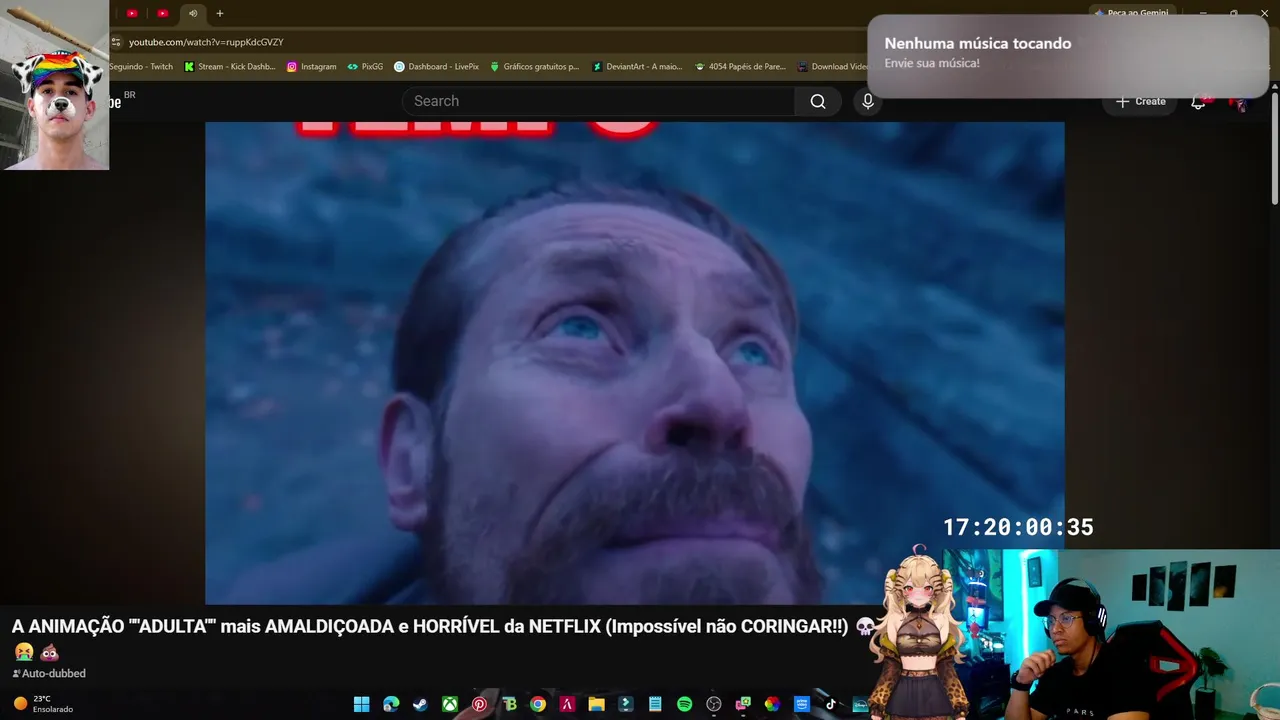Select the active tab playing audio
The height and width of the screenshot is (720, 1280).
(193, 13)
